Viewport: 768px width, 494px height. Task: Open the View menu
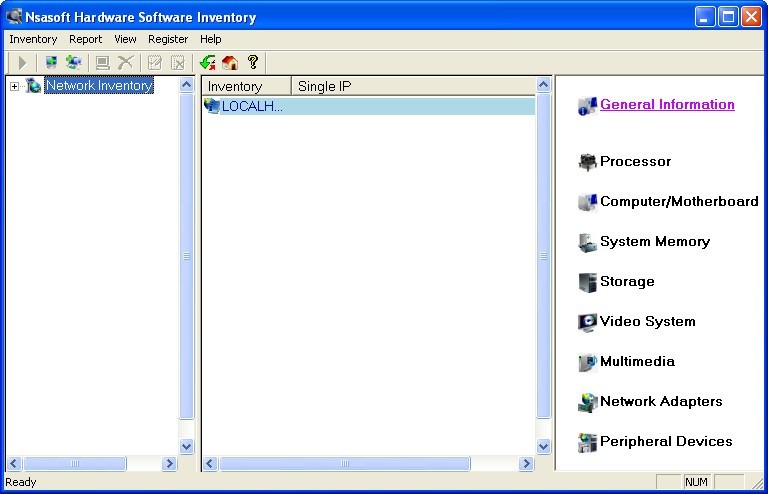[125, 39]
